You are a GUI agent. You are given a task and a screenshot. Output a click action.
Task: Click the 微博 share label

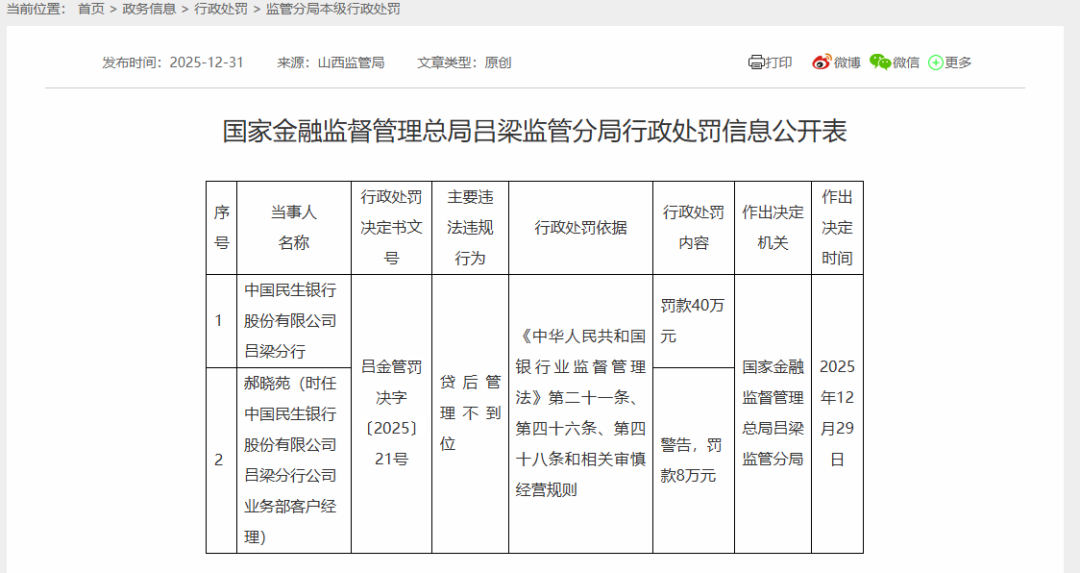click(x=847, y=63)
